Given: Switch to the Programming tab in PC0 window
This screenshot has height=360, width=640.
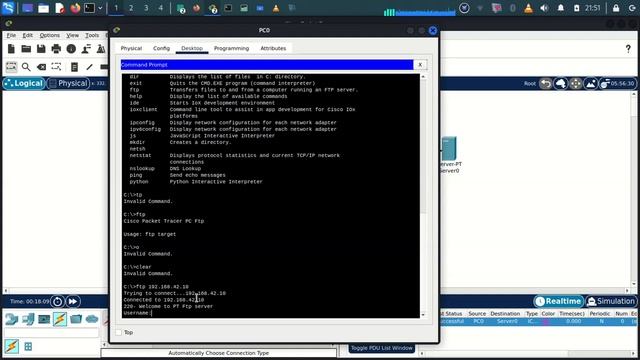Looking at the screenshot, I should 231,48.
